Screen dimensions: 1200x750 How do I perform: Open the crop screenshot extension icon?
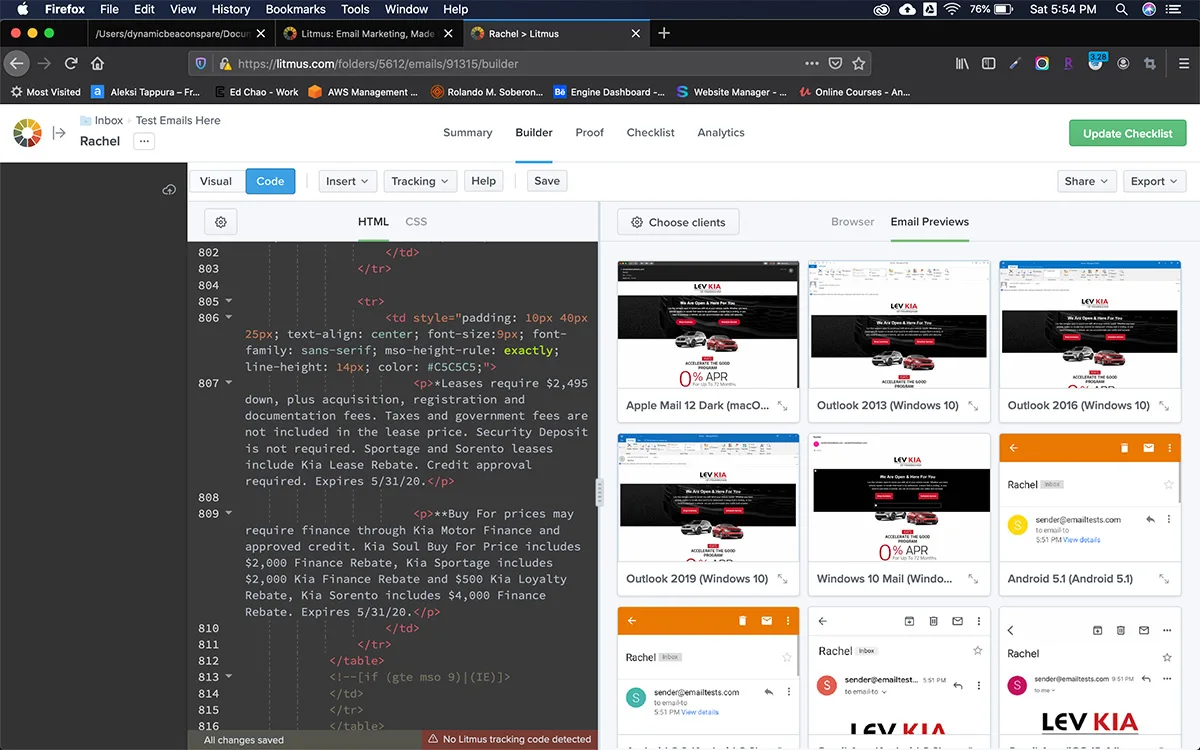1150,63
